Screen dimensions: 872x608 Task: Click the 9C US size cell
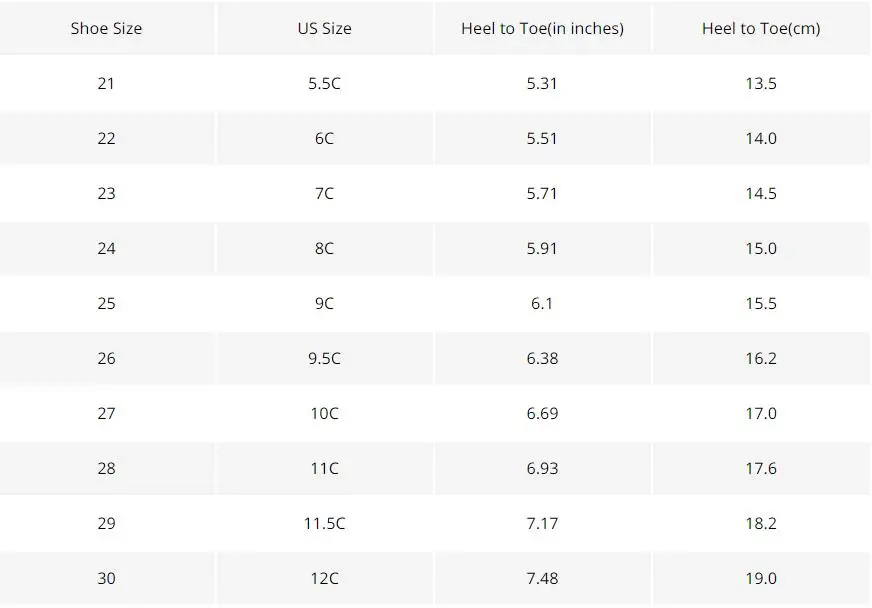[325, 304]
